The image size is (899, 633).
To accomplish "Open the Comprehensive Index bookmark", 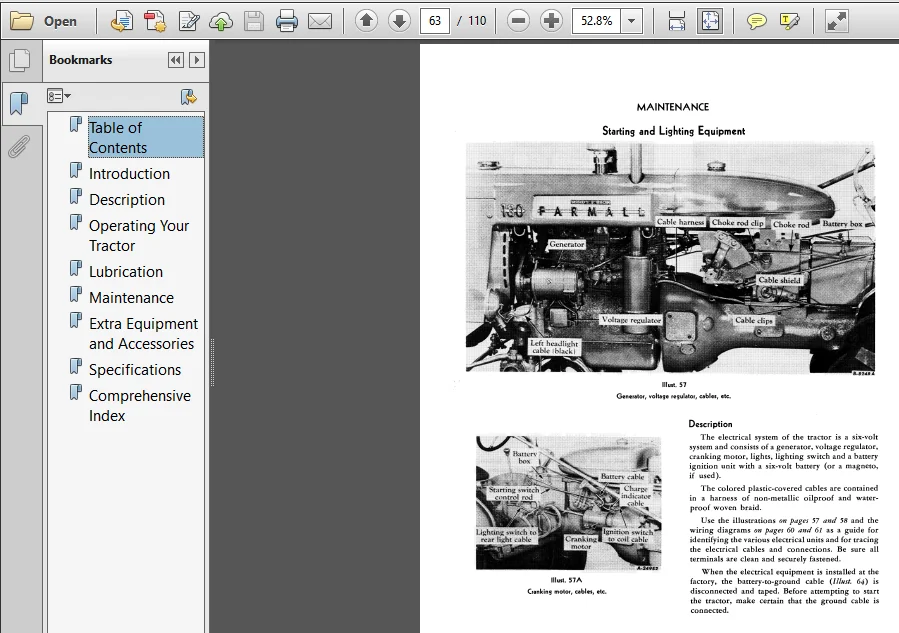I will 140,405.
